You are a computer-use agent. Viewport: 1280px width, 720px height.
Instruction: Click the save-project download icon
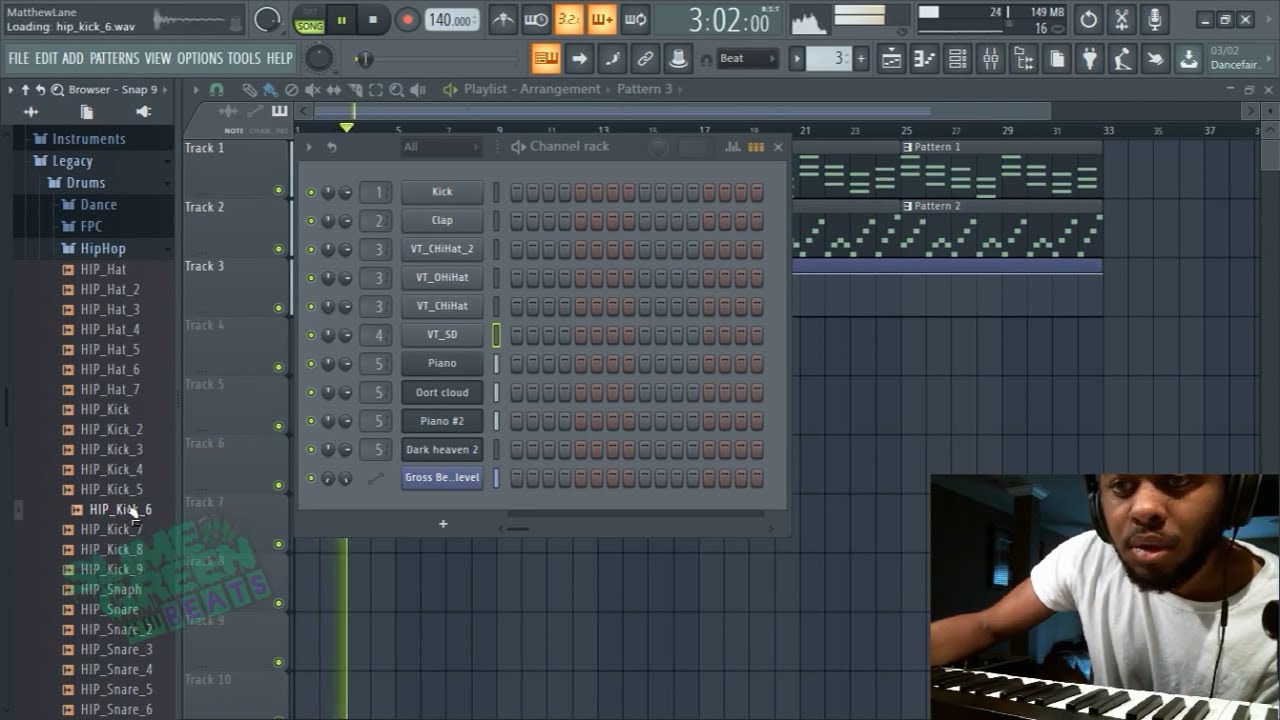[1188, 59]
